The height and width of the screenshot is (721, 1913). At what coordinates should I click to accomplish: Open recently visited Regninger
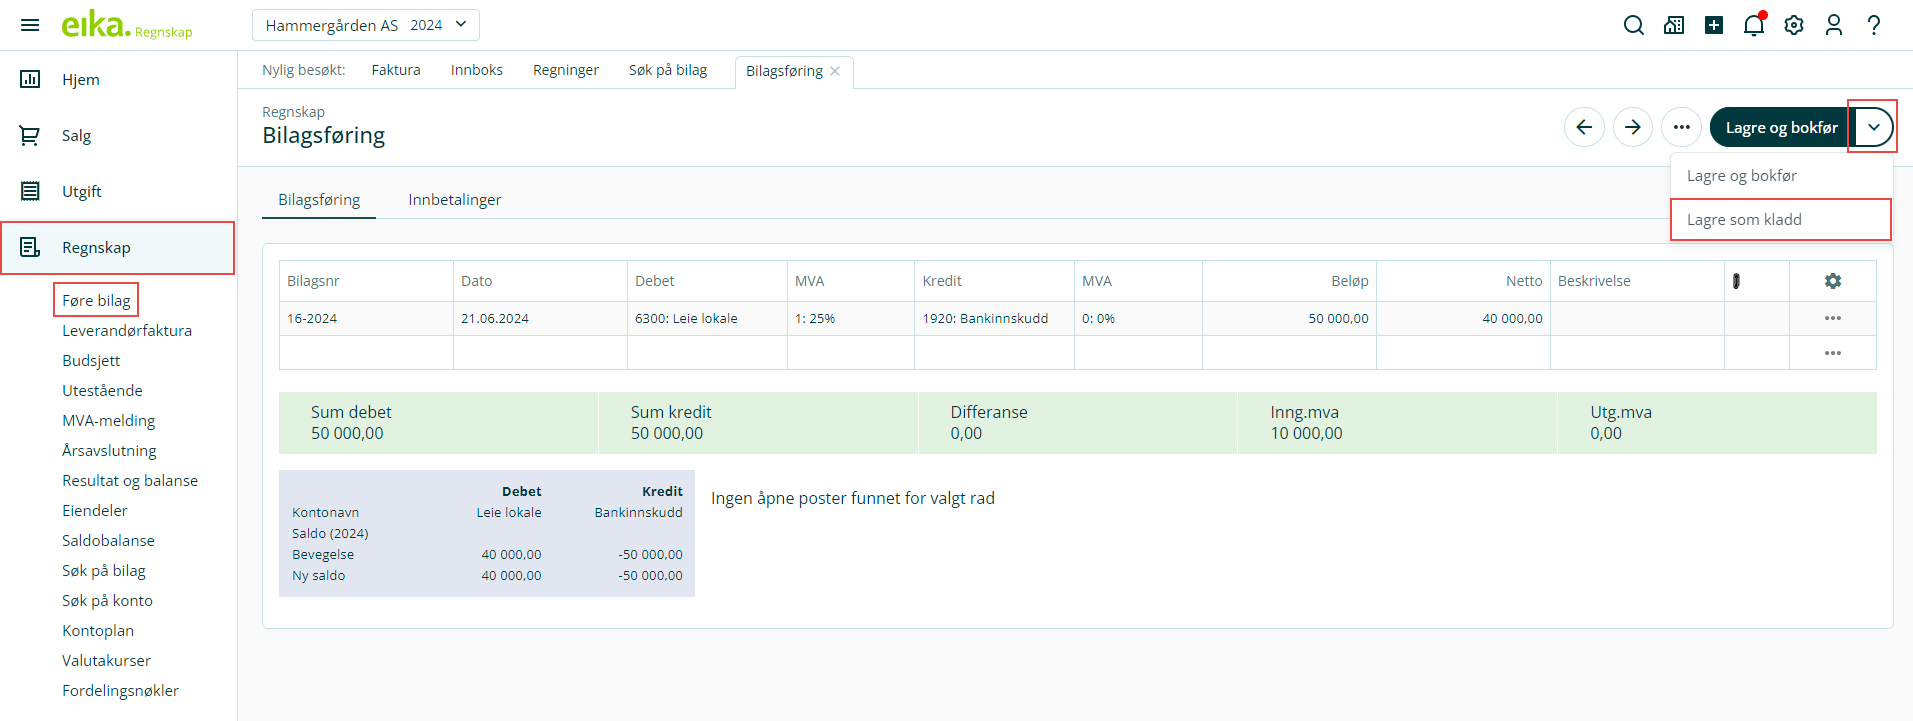(566, 70)
